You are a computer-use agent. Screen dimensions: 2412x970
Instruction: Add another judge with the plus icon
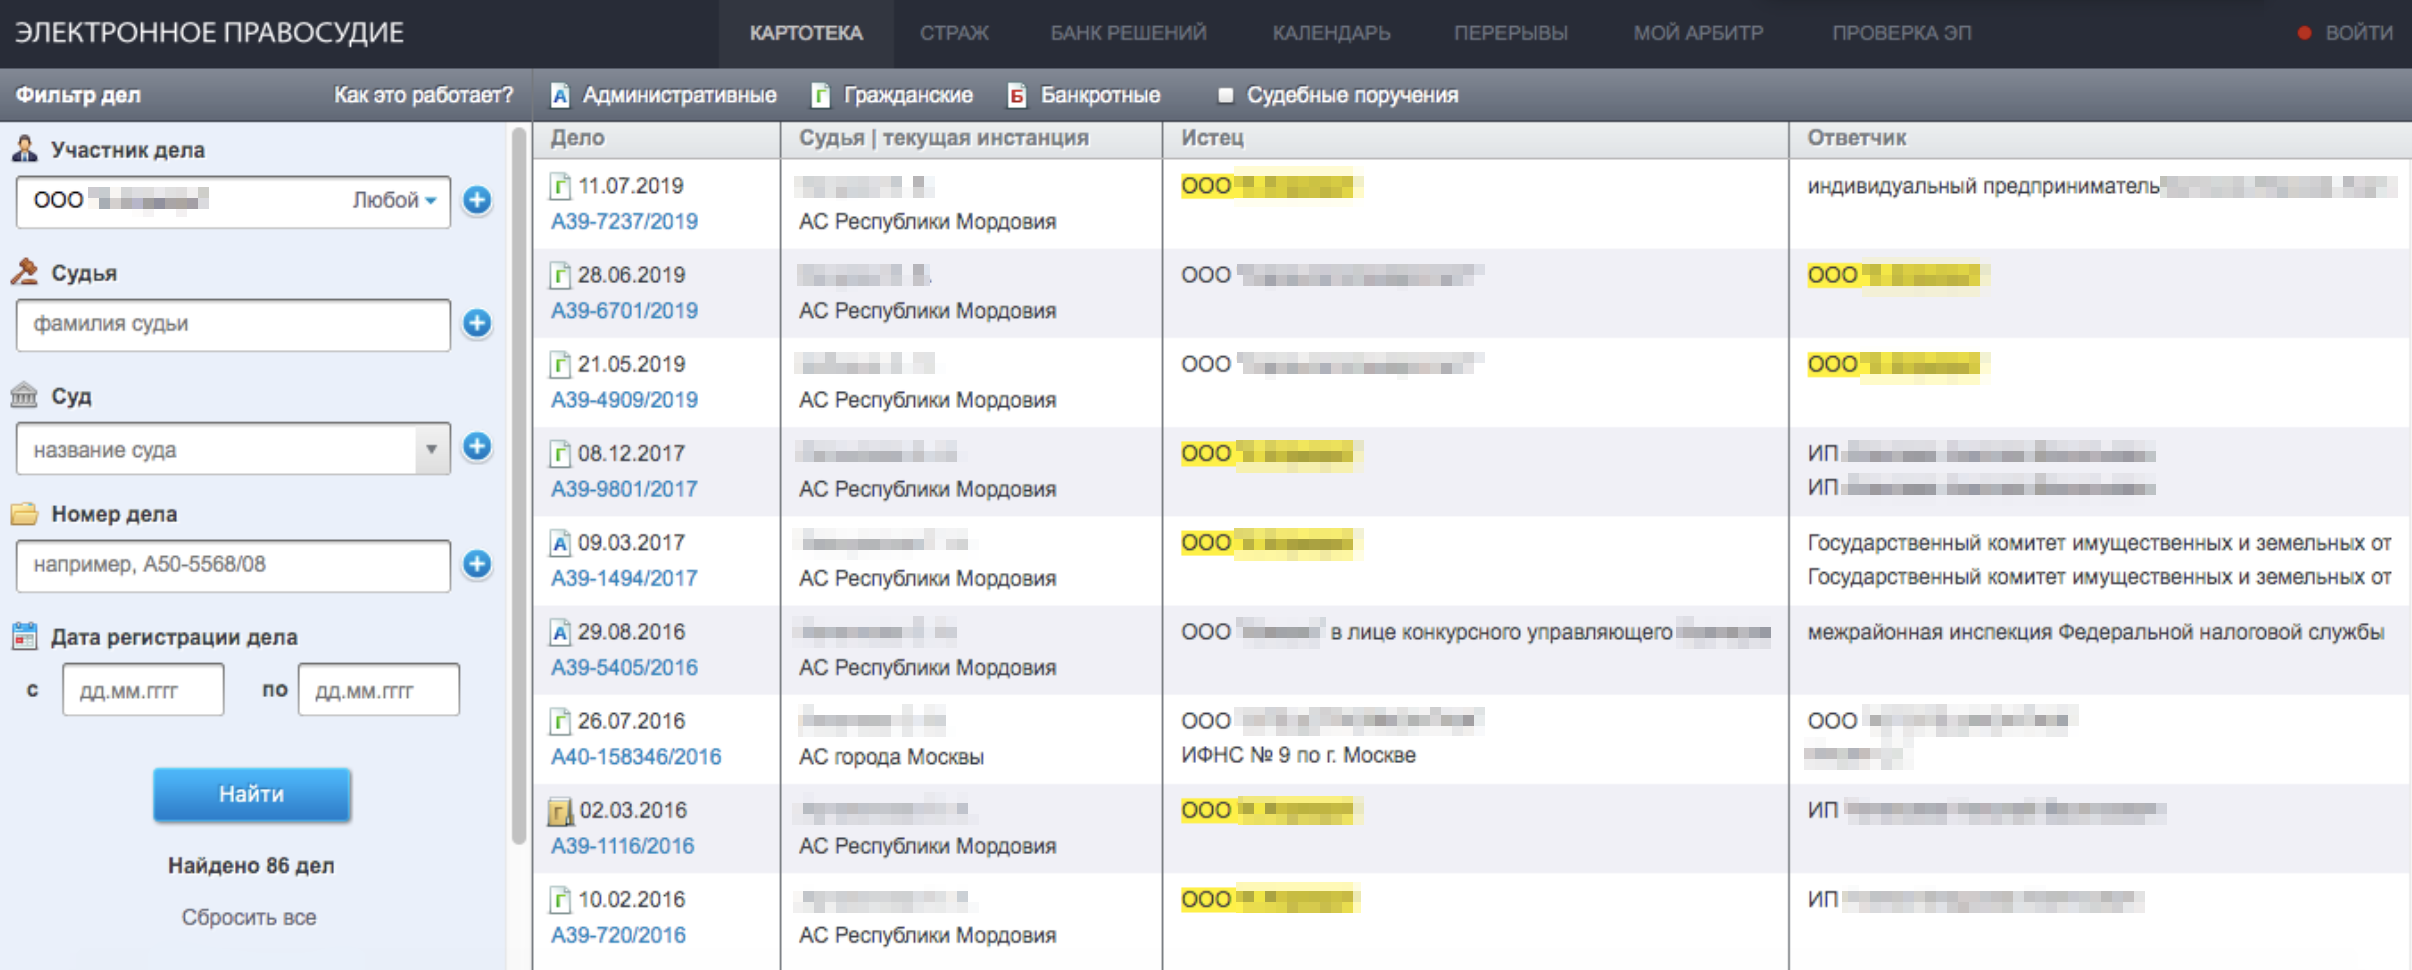click(x=477, y=323)
